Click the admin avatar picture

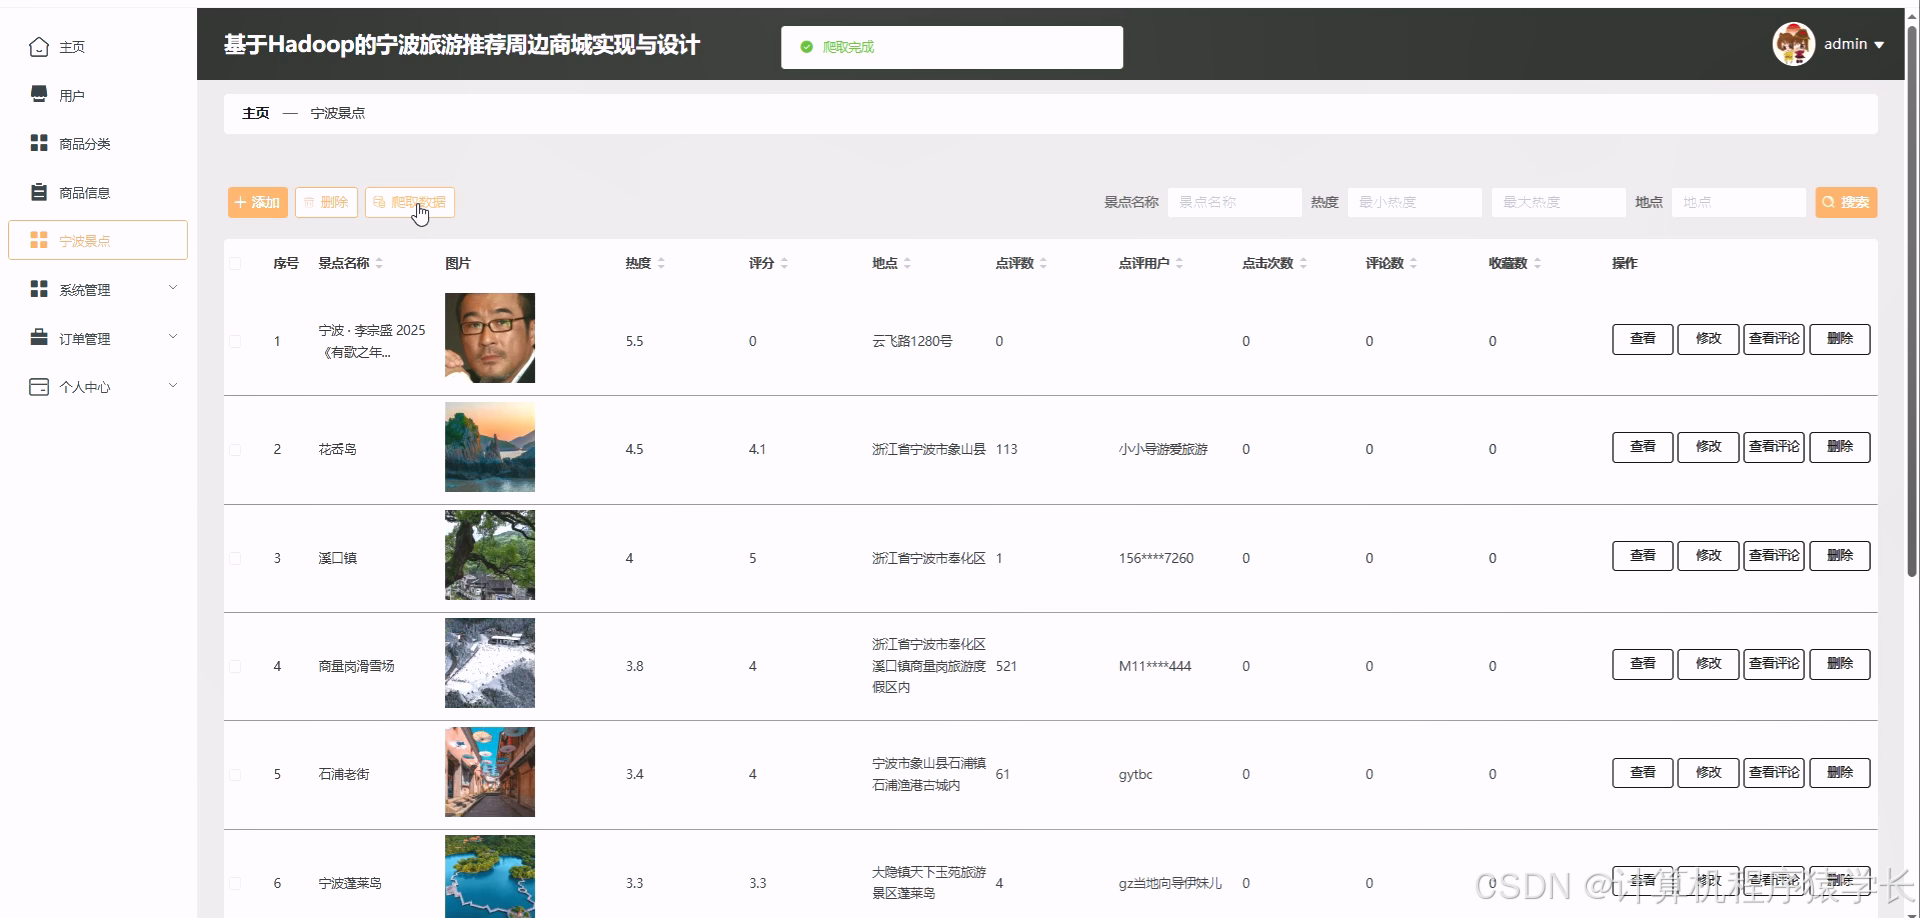click(x=1793, y=44)
